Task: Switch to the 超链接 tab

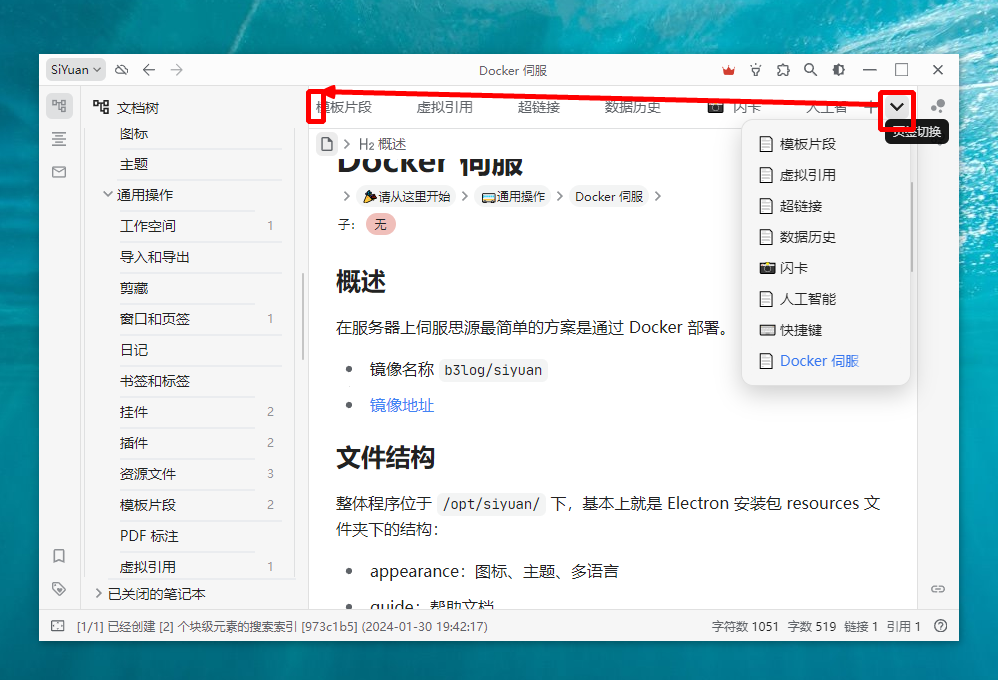Action: pos(538,107)
